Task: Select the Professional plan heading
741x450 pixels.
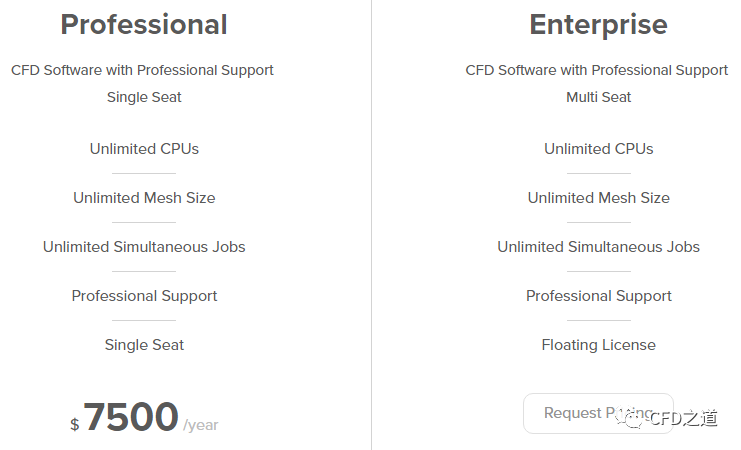Action: (x=144, y=24)
